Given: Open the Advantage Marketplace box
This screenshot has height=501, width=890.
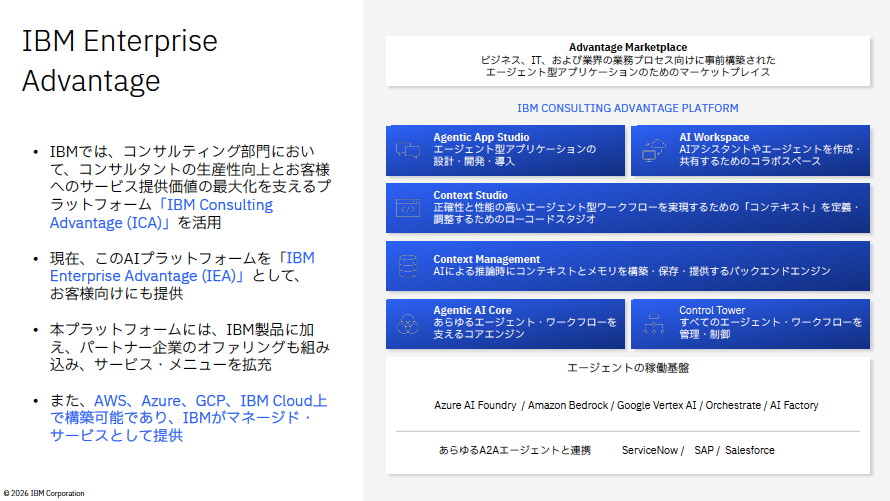Looking at the screenshot, I should 628,61.
